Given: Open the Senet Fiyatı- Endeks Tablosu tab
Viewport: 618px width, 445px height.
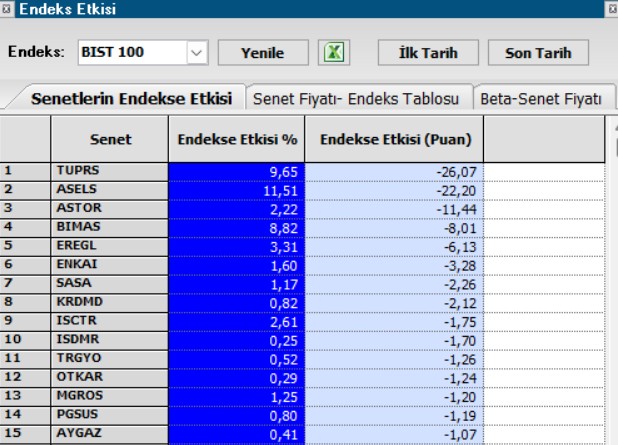Looking at the screenshot, I should coord(356,99).
